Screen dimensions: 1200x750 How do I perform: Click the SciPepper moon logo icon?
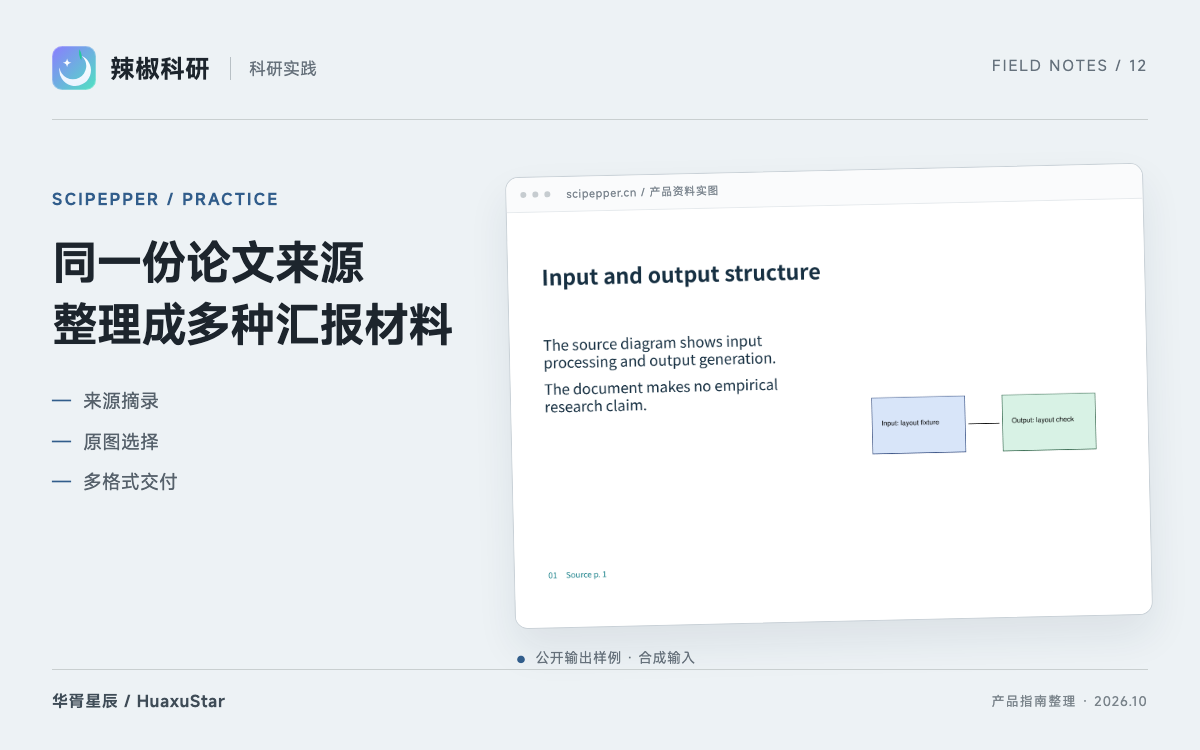pos(74,68)
